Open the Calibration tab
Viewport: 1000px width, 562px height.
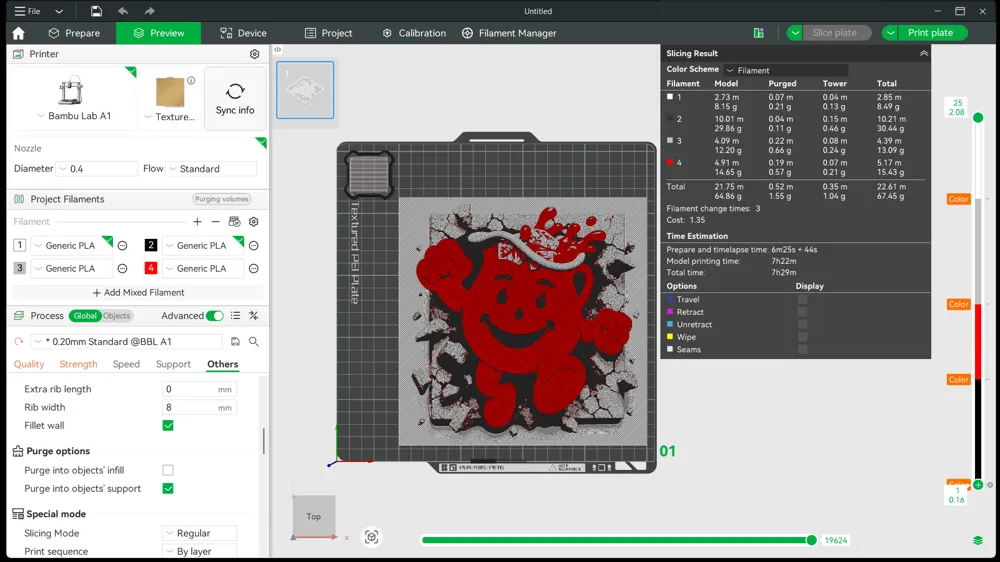tap(414, 33)
